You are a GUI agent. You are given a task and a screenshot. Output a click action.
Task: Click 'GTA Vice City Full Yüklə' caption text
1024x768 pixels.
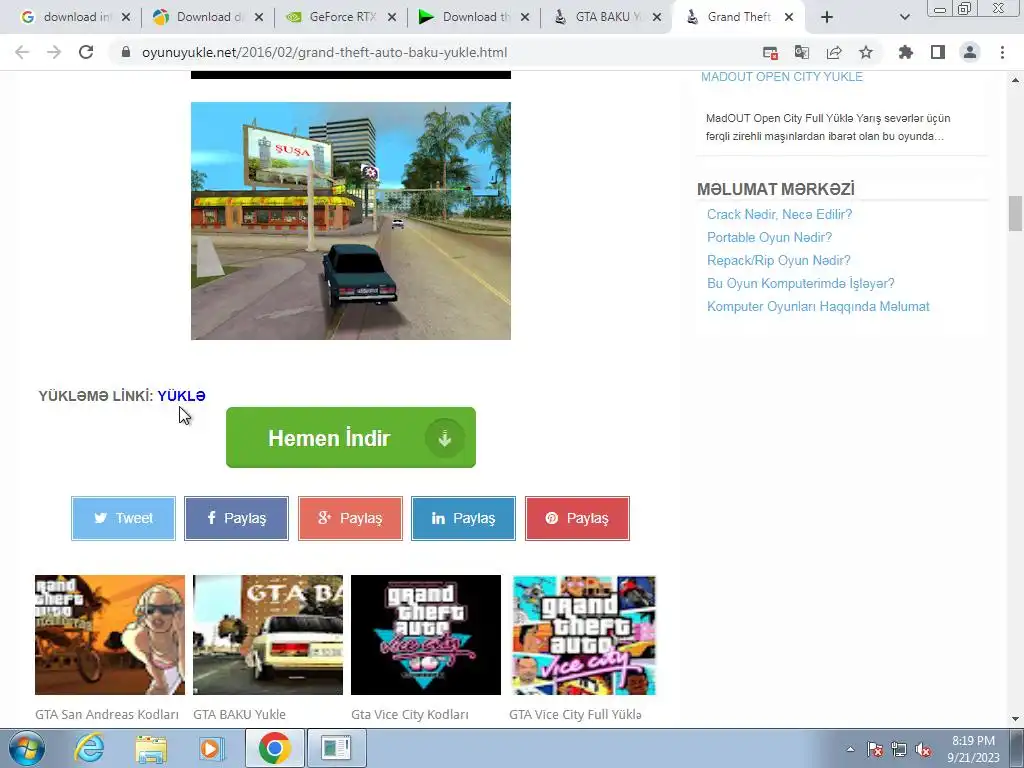pyautogui.click(x=575, y=714)
